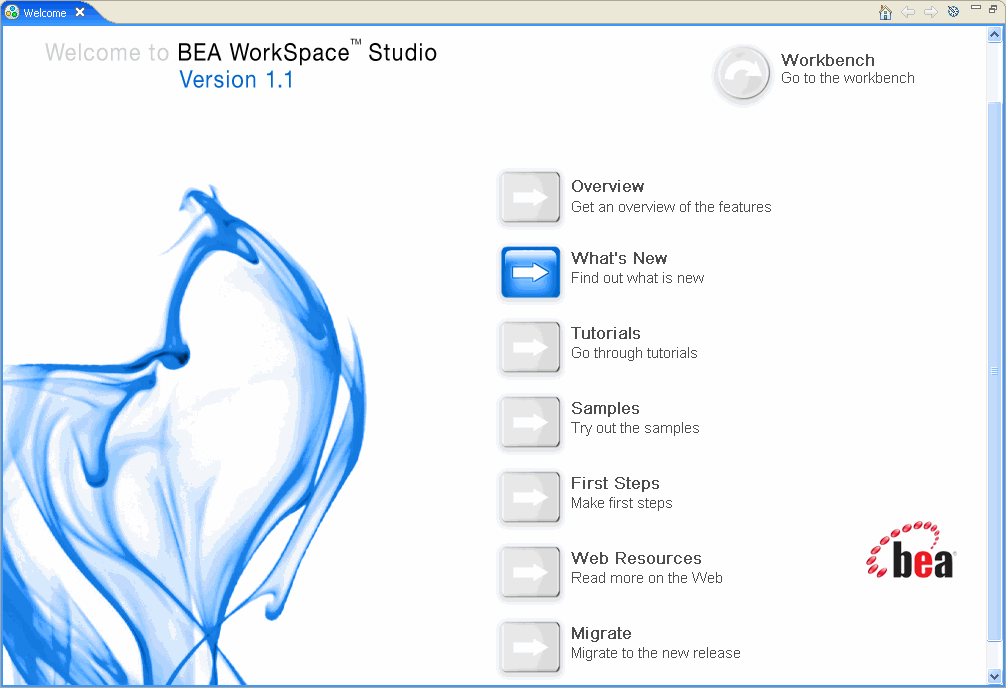Click the bea logo image
The image size is (1006, 688).
(x=911, y=550)
